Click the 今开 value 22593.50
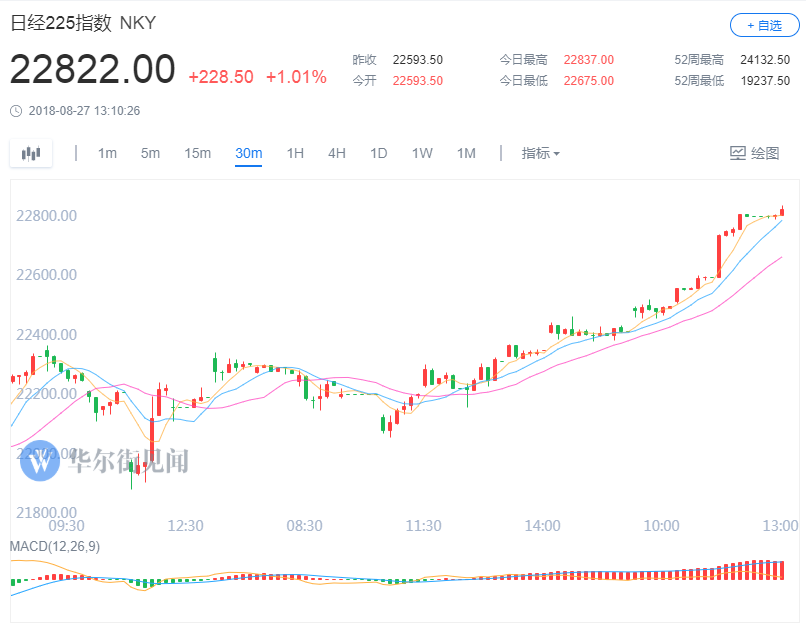This screenshot has height=629, width=806. [418, 81]
